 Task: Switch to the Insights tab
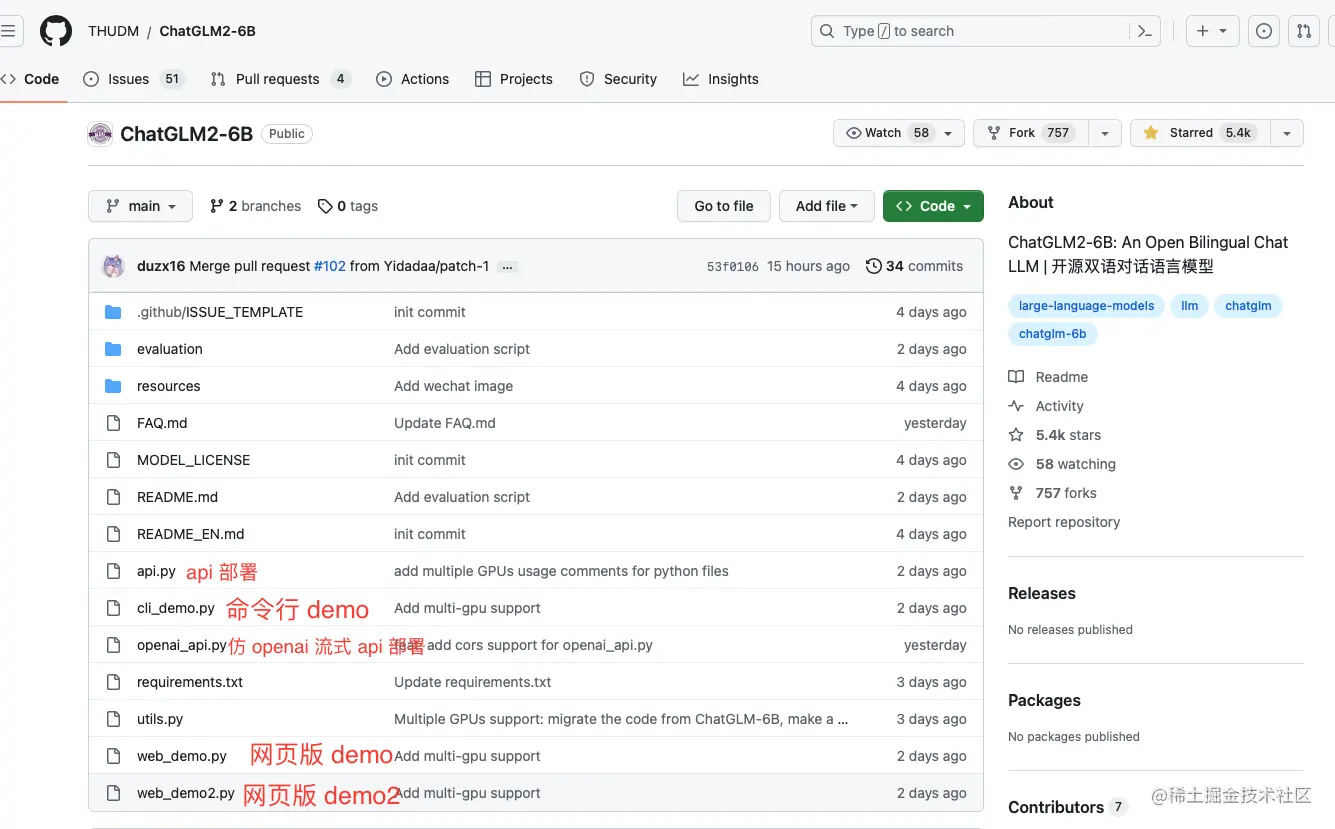(721, 79)
